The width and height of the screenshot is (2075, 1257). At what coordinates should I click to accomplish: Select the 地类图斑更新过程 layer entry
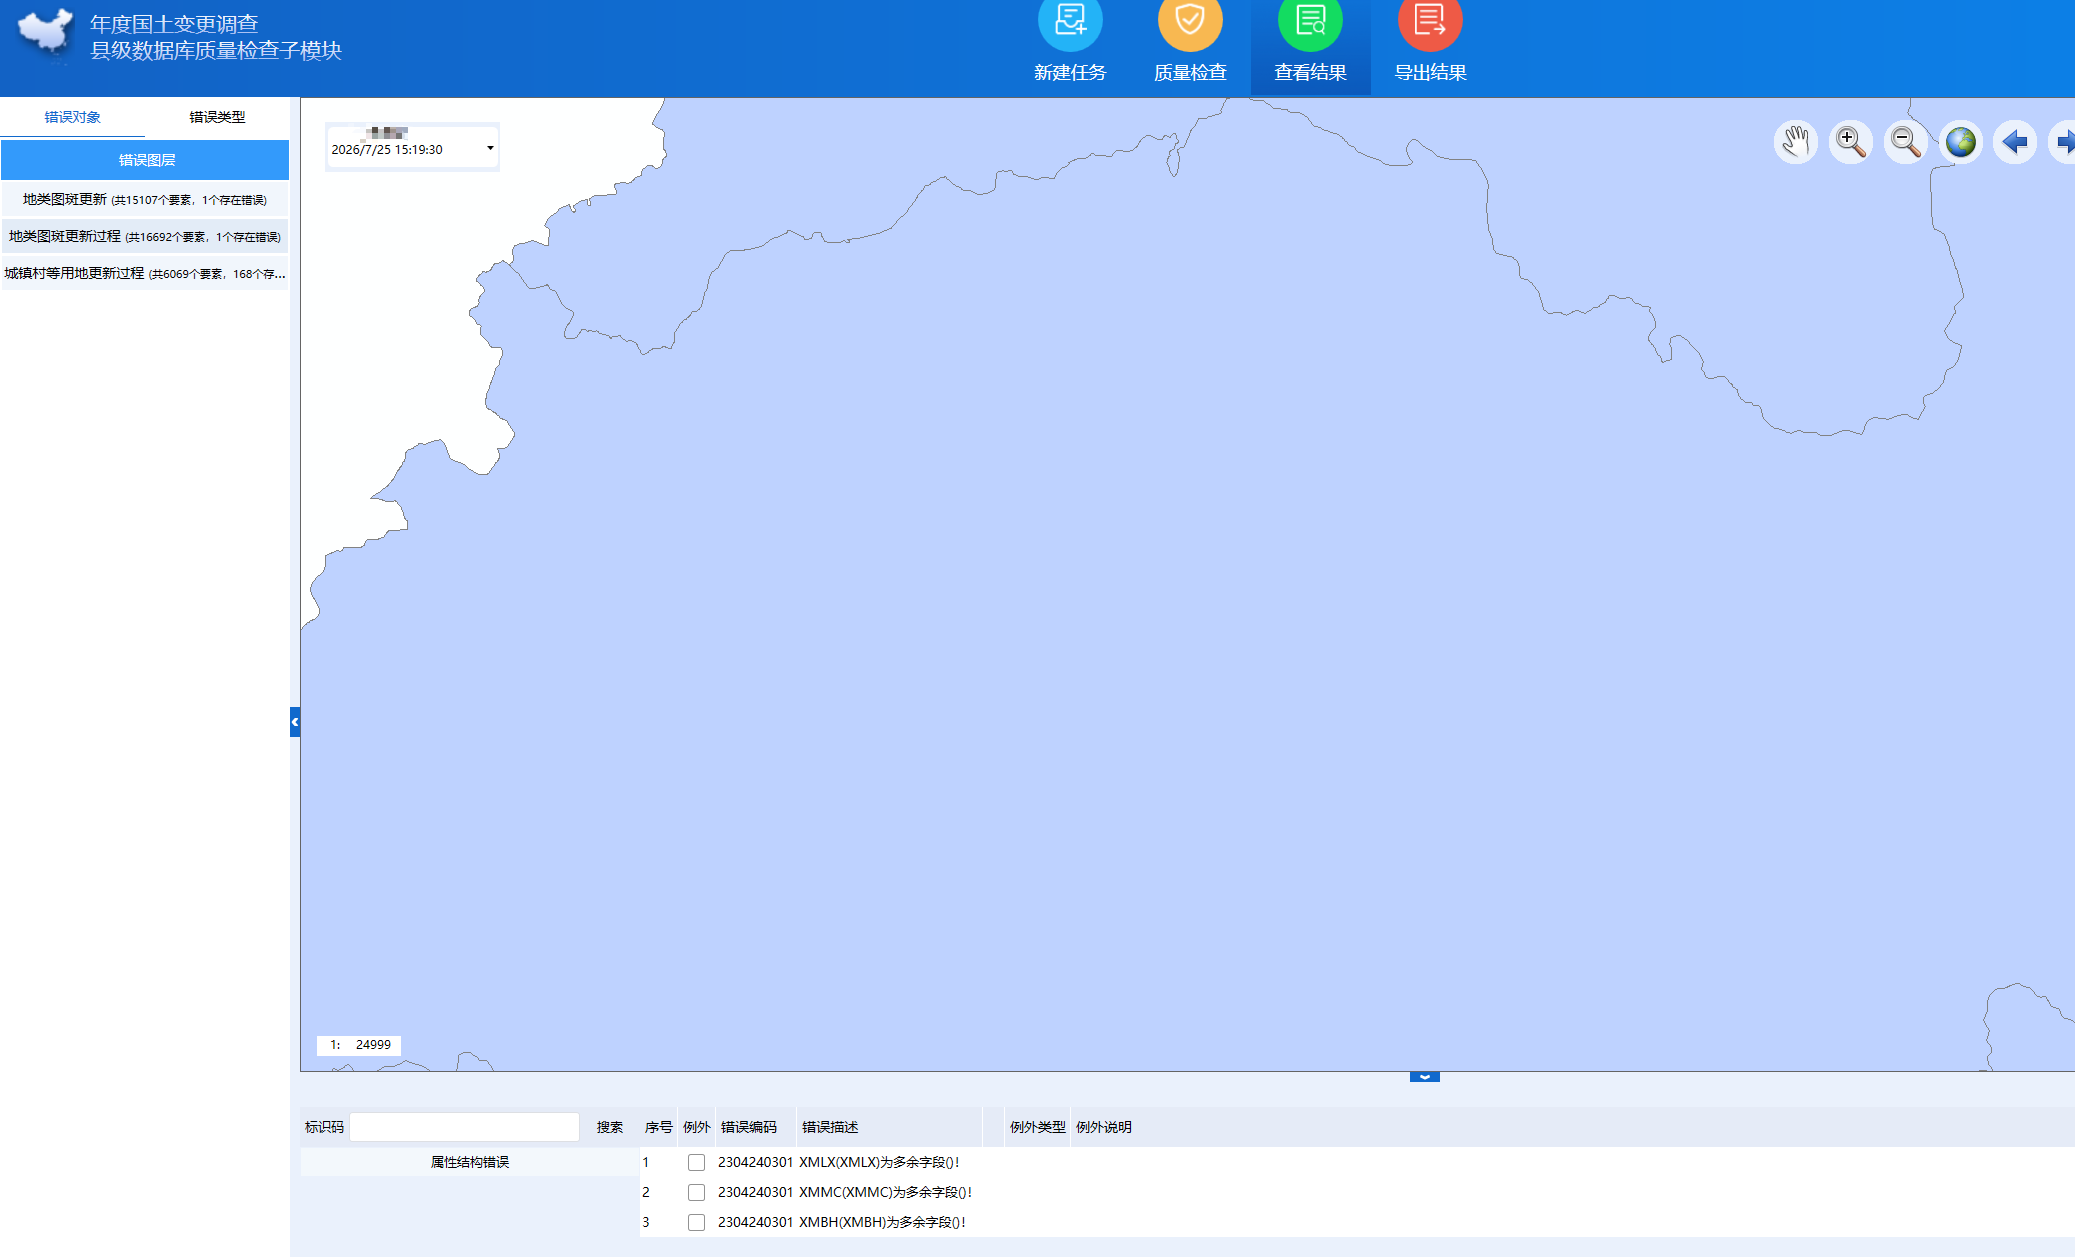(x=145, y=236)
